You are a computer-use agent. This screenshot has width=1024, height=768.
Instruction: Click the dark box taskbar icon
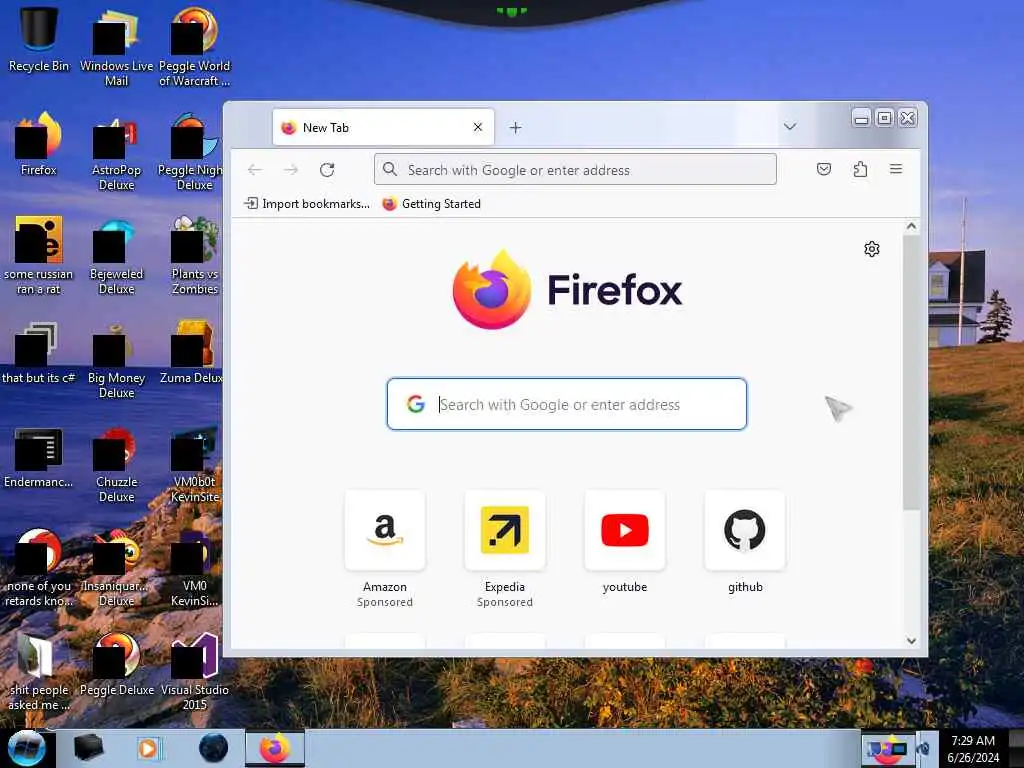(x=89, y=748)
